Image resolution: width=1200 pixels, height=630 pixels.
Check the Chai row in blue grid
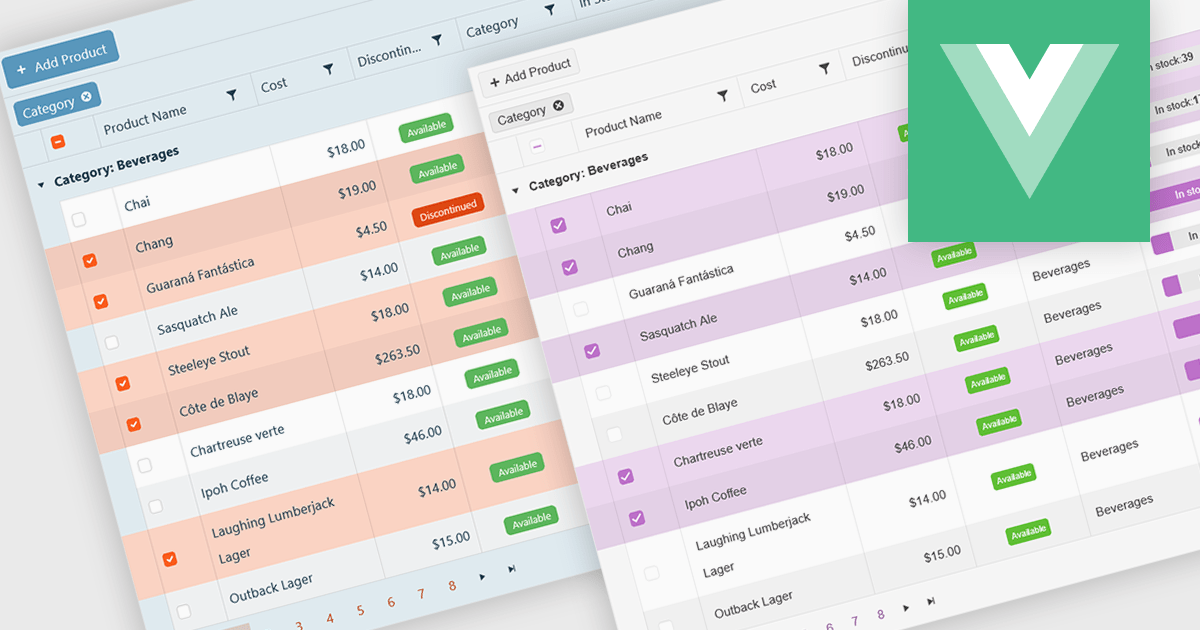pyautogui.click(x=79, y=219)
